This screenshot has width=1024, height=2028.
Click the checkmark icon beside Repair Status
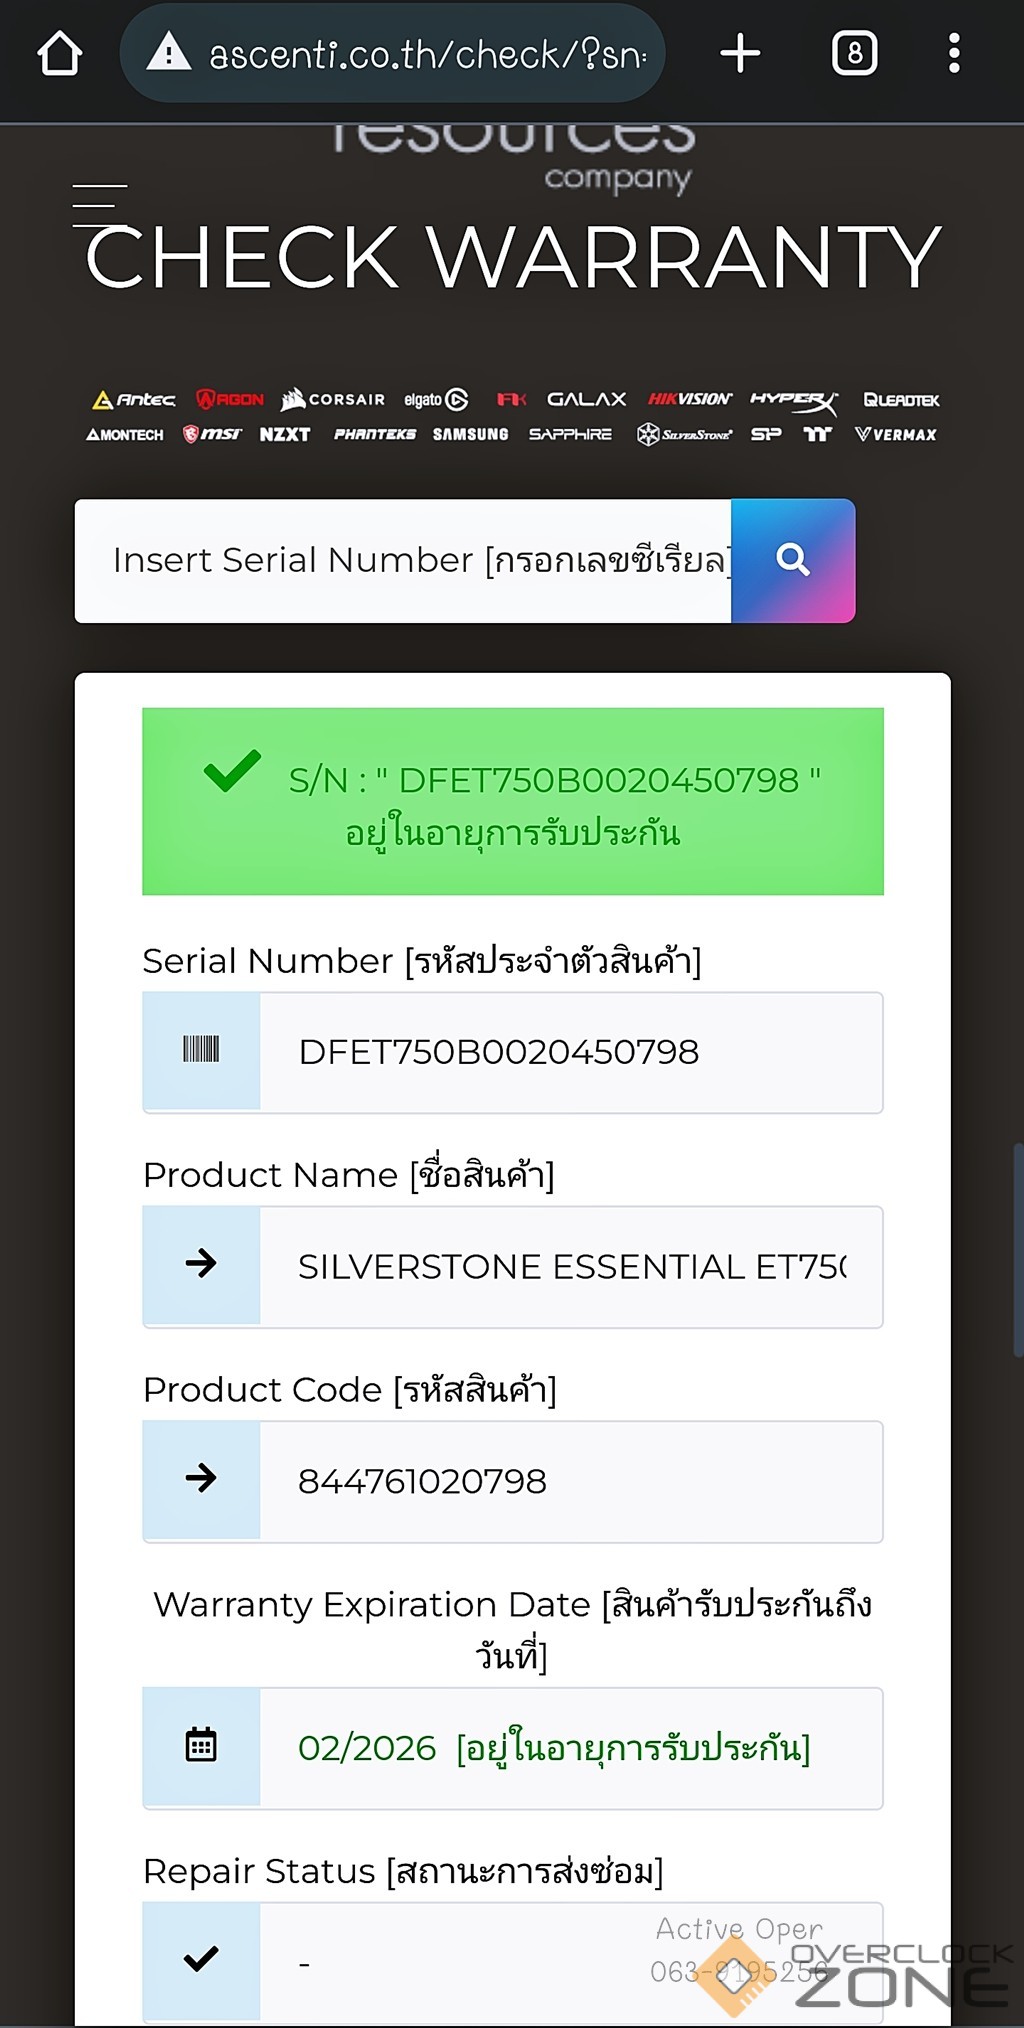(x=201, y=1959)
